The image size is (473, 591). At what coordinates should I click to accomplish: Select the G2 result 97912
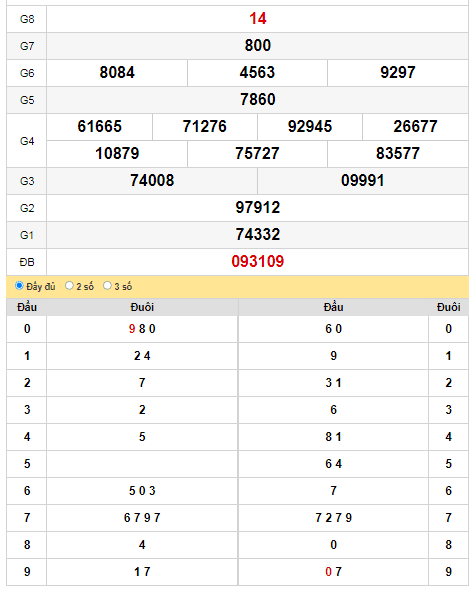point(257,208)
